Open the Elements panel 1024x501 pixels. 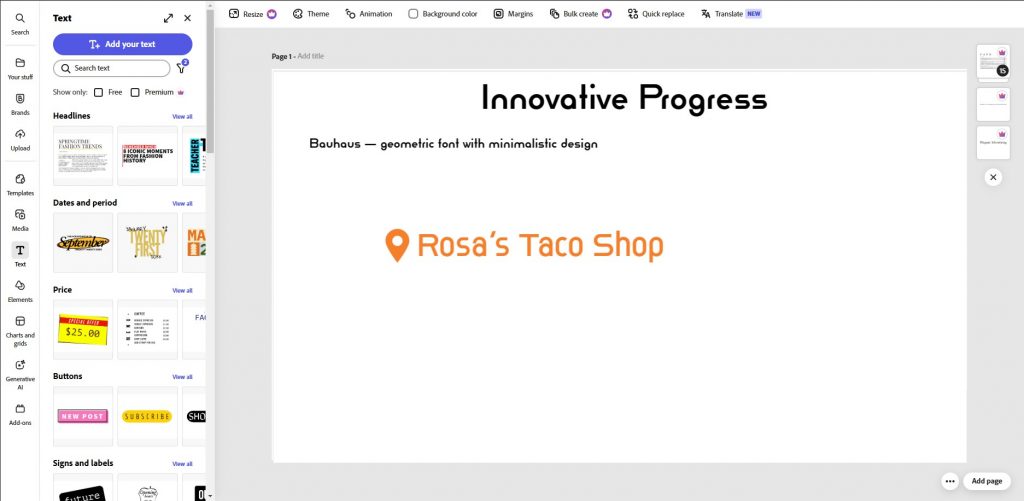pyautogui.click(x=20, y=291)
